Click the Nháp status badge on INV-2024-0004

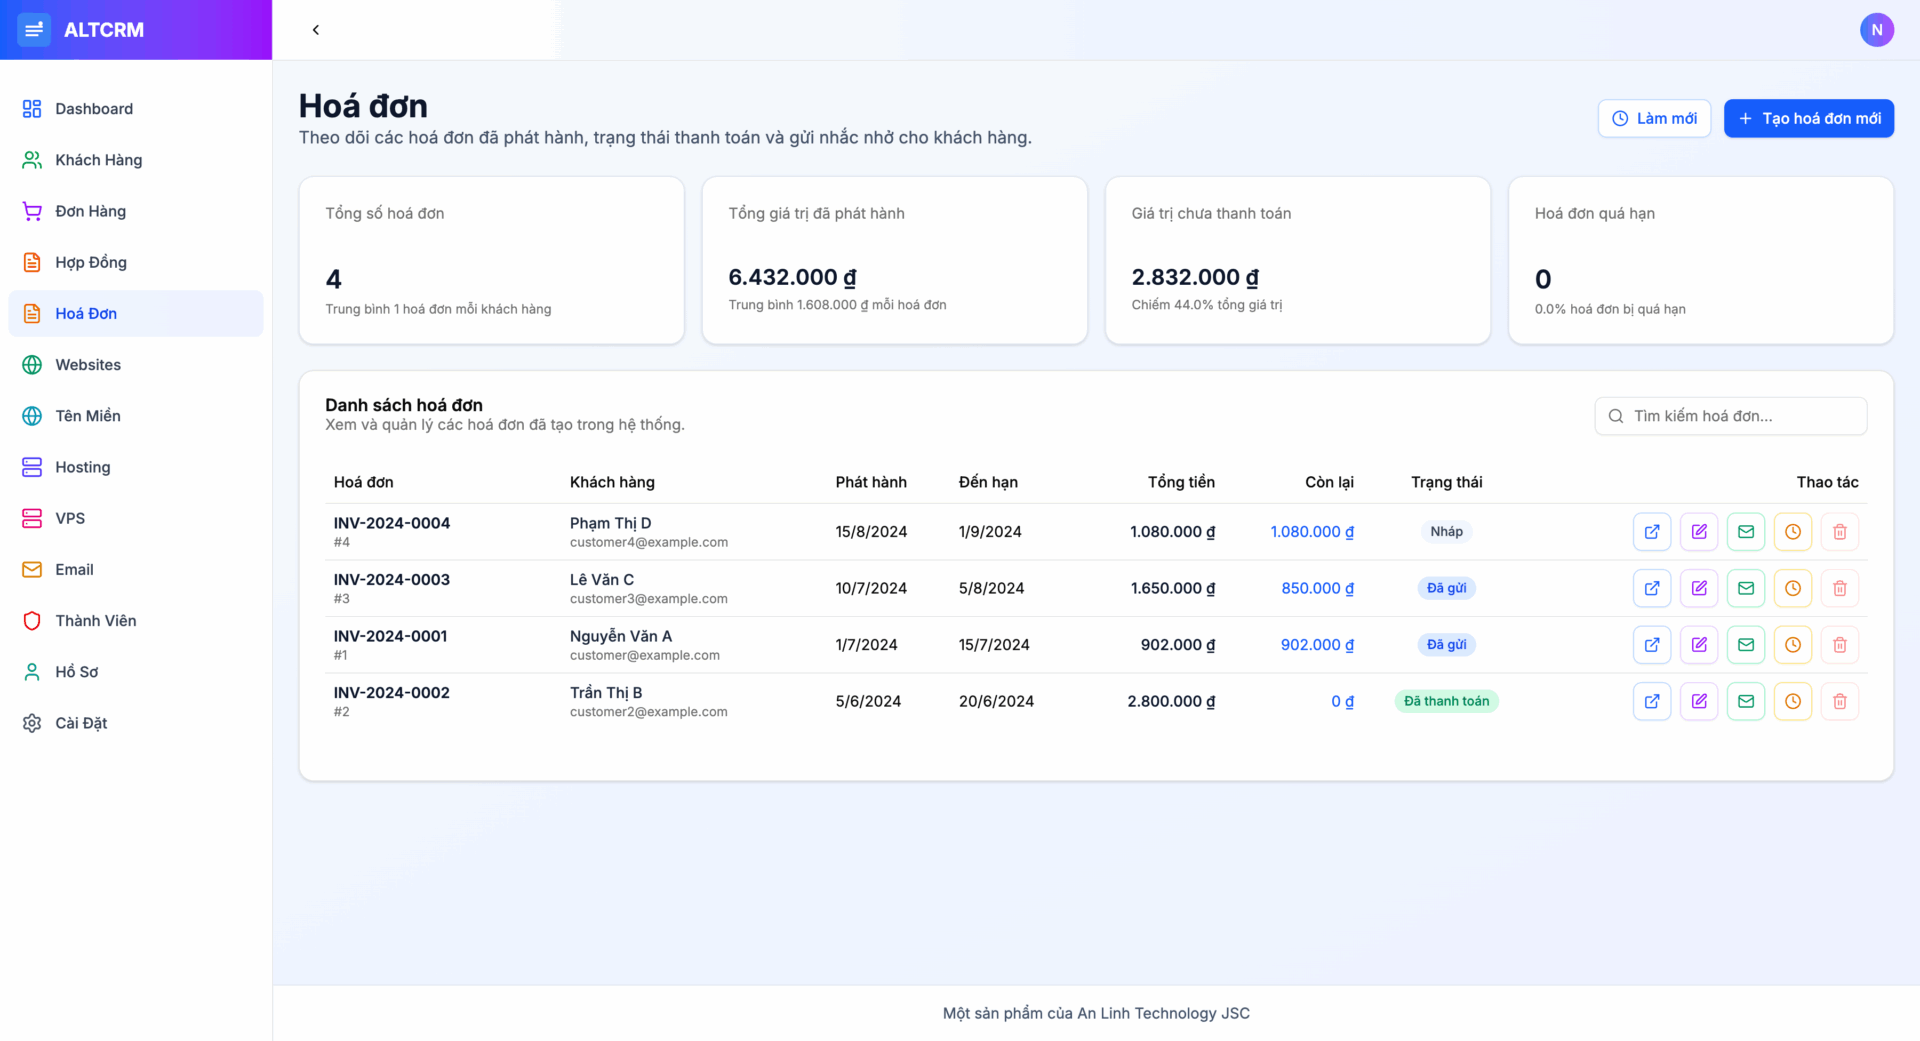coord(1446,531)
